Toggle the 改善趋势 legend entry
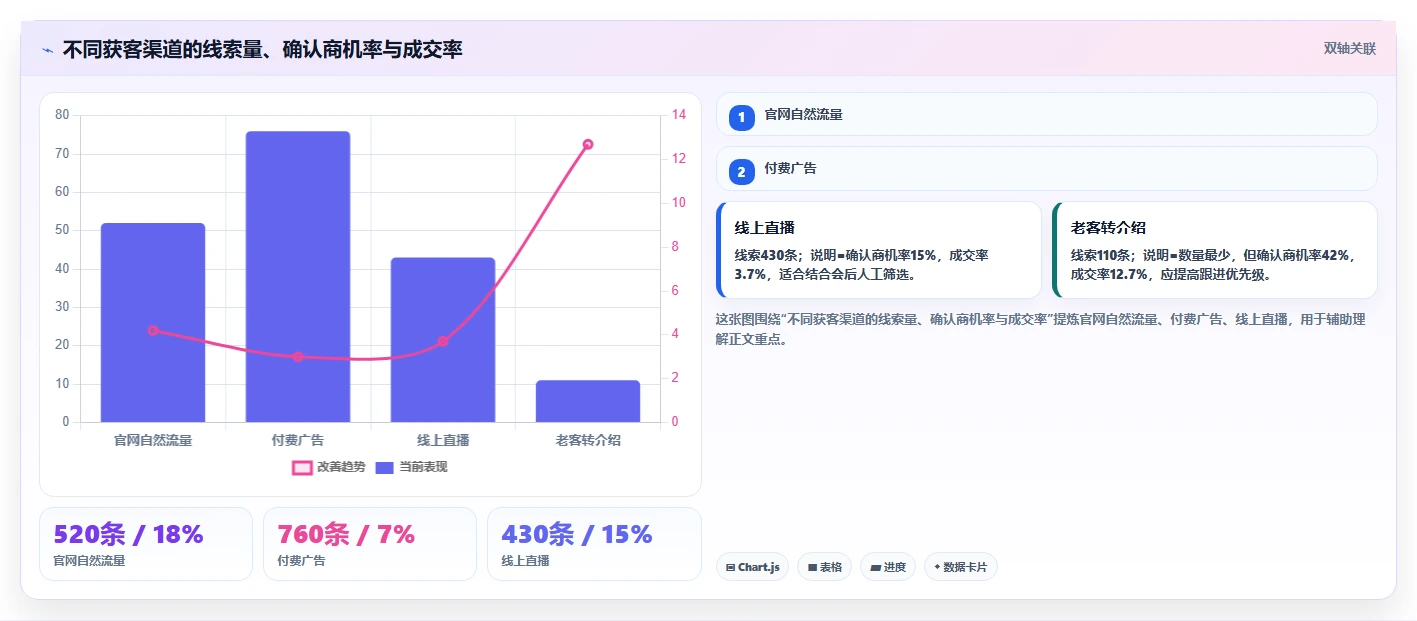This screenshot has width=1417, height=621. coord(328,467)
